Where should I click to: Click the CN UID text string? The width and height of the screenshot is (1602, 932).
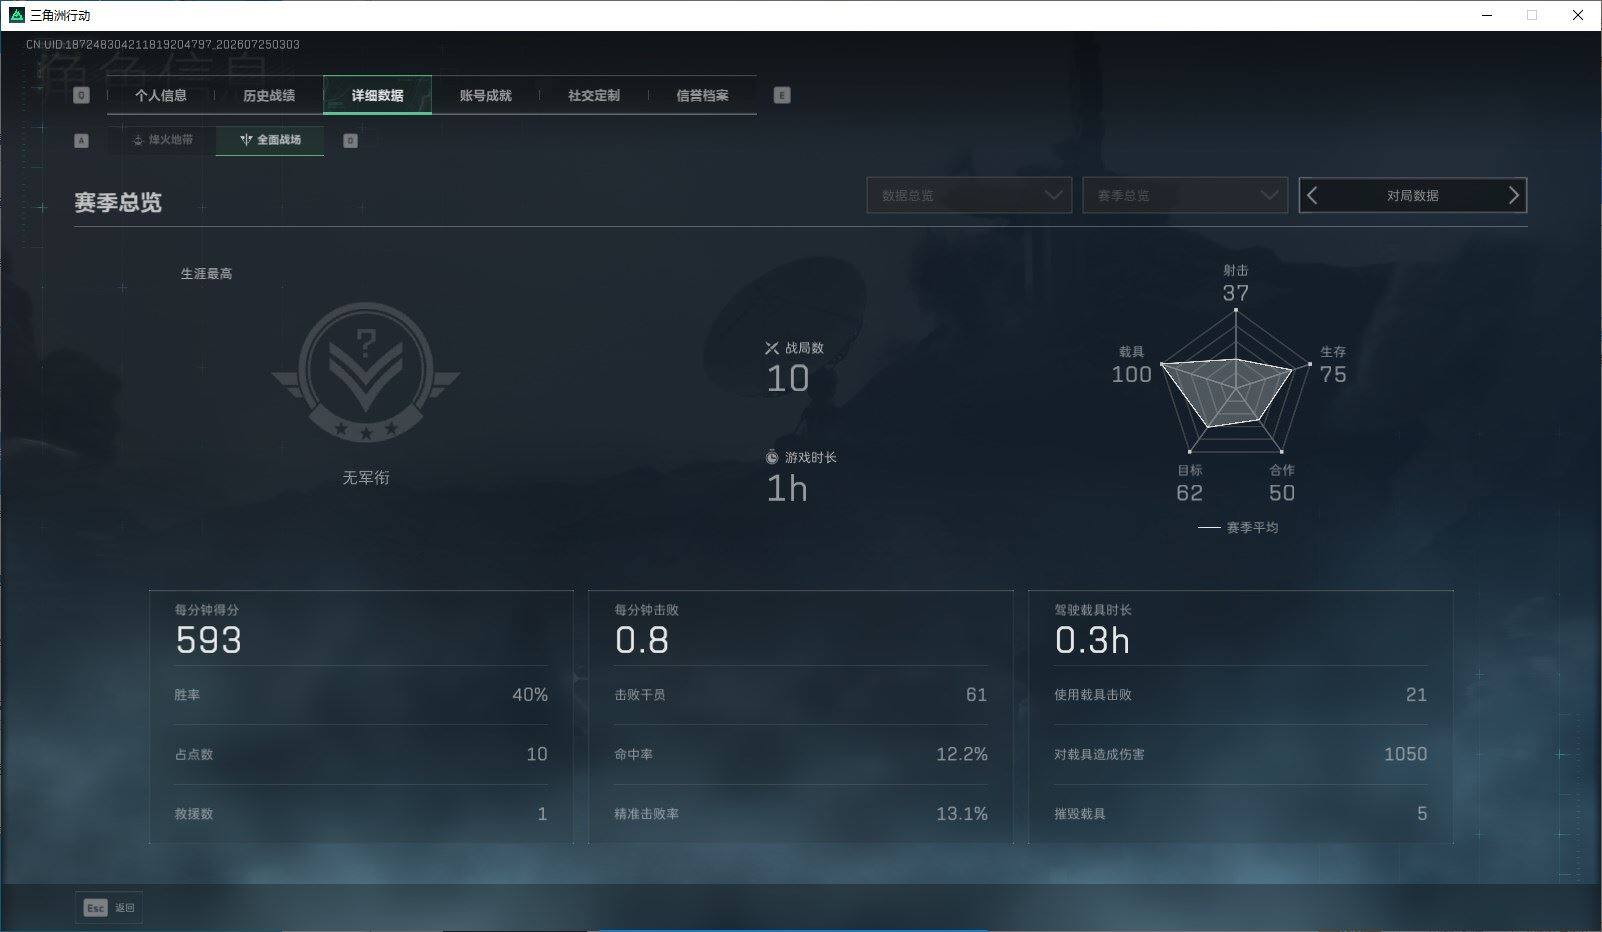[163, 44]
